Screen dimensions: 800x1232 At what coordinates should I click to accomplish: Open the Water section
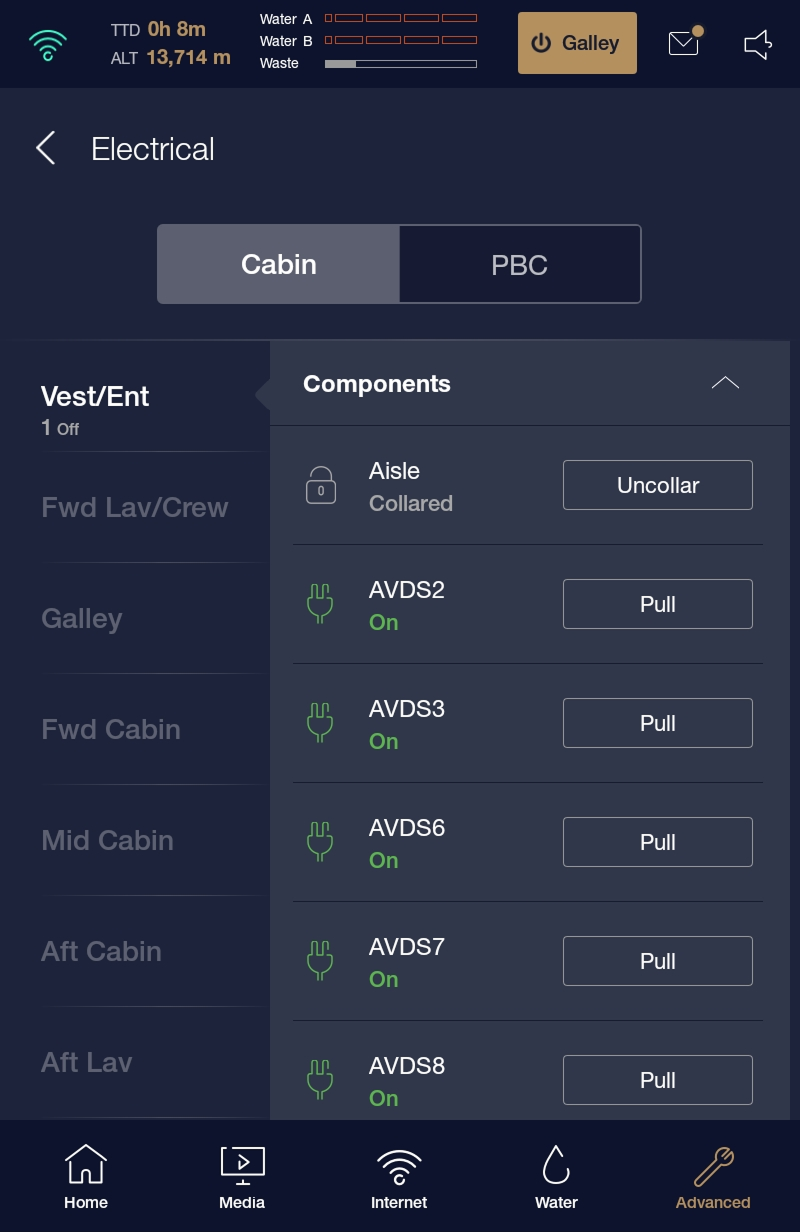[556, 1176]
